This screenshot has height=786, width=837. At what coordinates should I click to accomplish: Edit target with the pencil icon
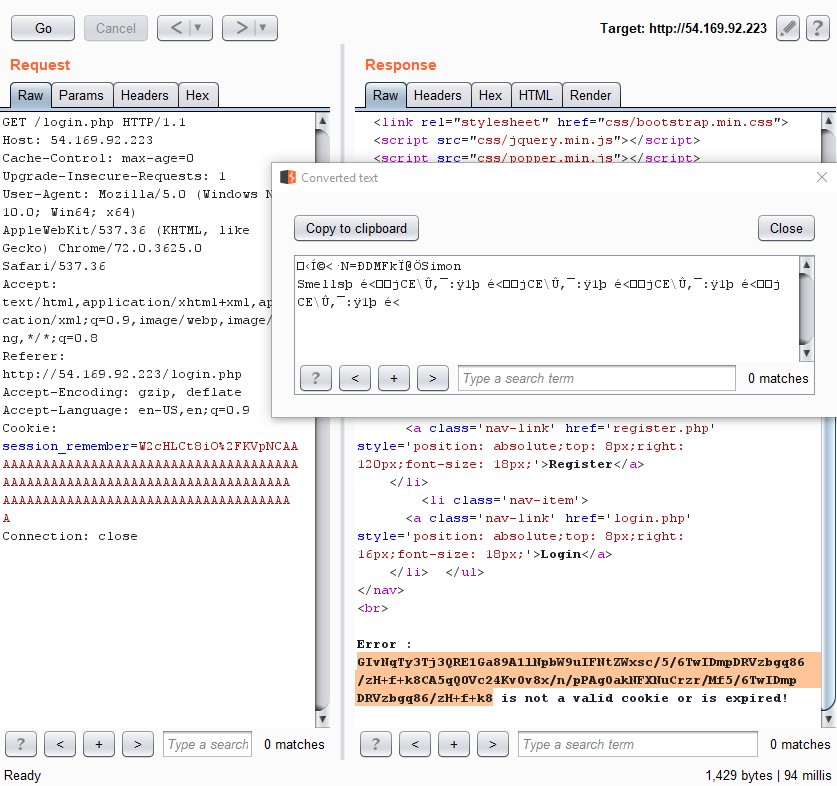tap(787, 28)
